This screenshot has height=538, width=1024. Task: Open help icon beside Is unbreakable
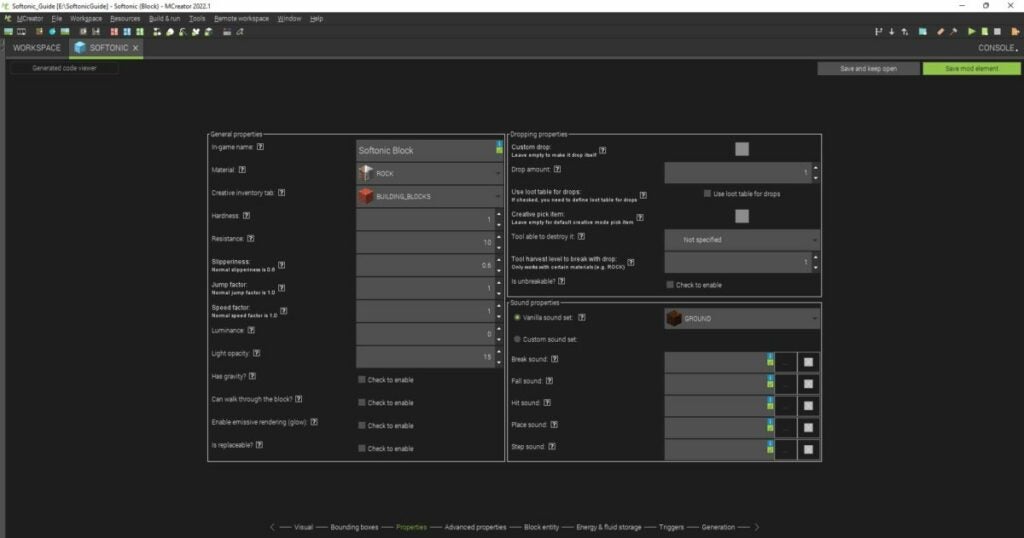click(562, 281)
